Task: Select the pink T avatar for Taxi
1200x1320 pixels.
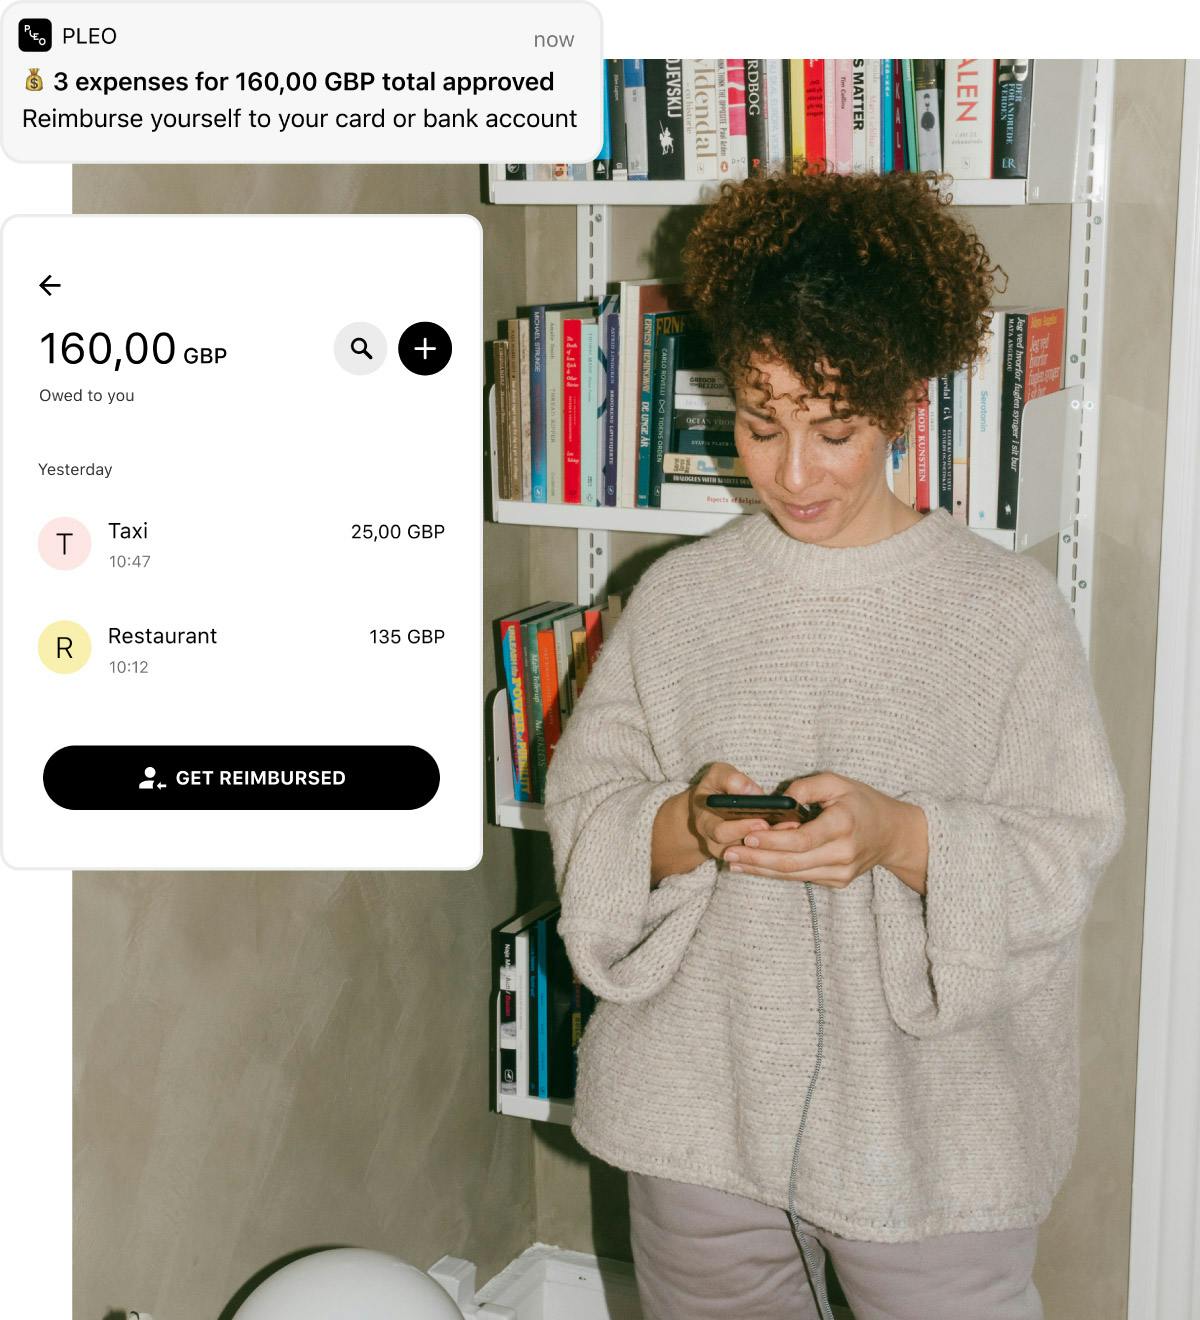Action: tap(65, 544)
